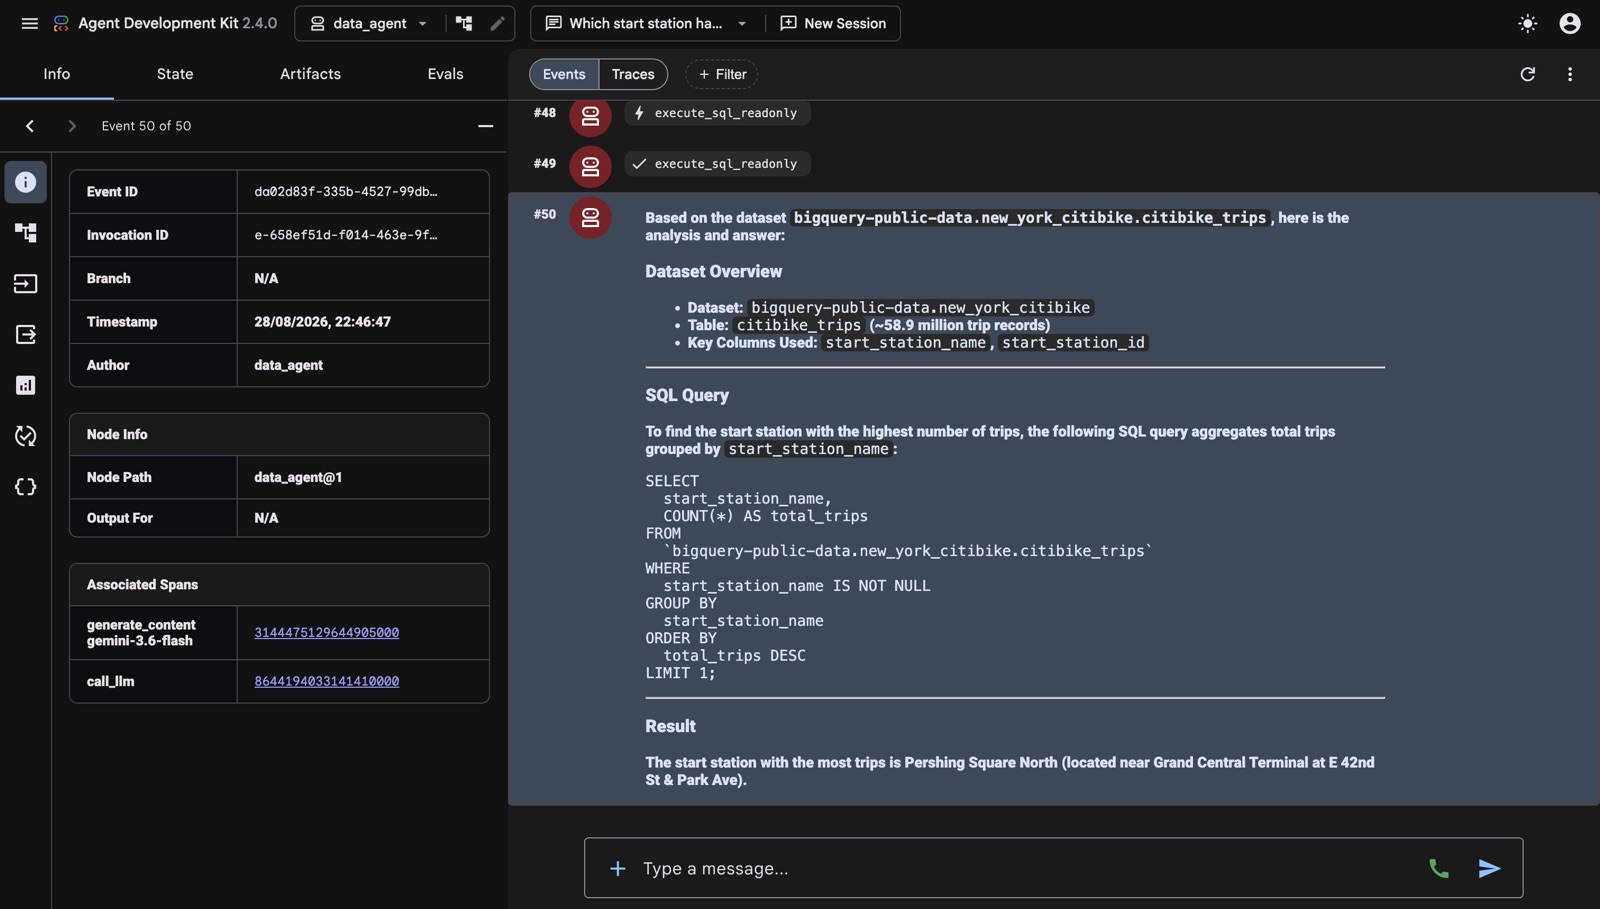Click the 'SQL Query' heading

pos(687,395)
